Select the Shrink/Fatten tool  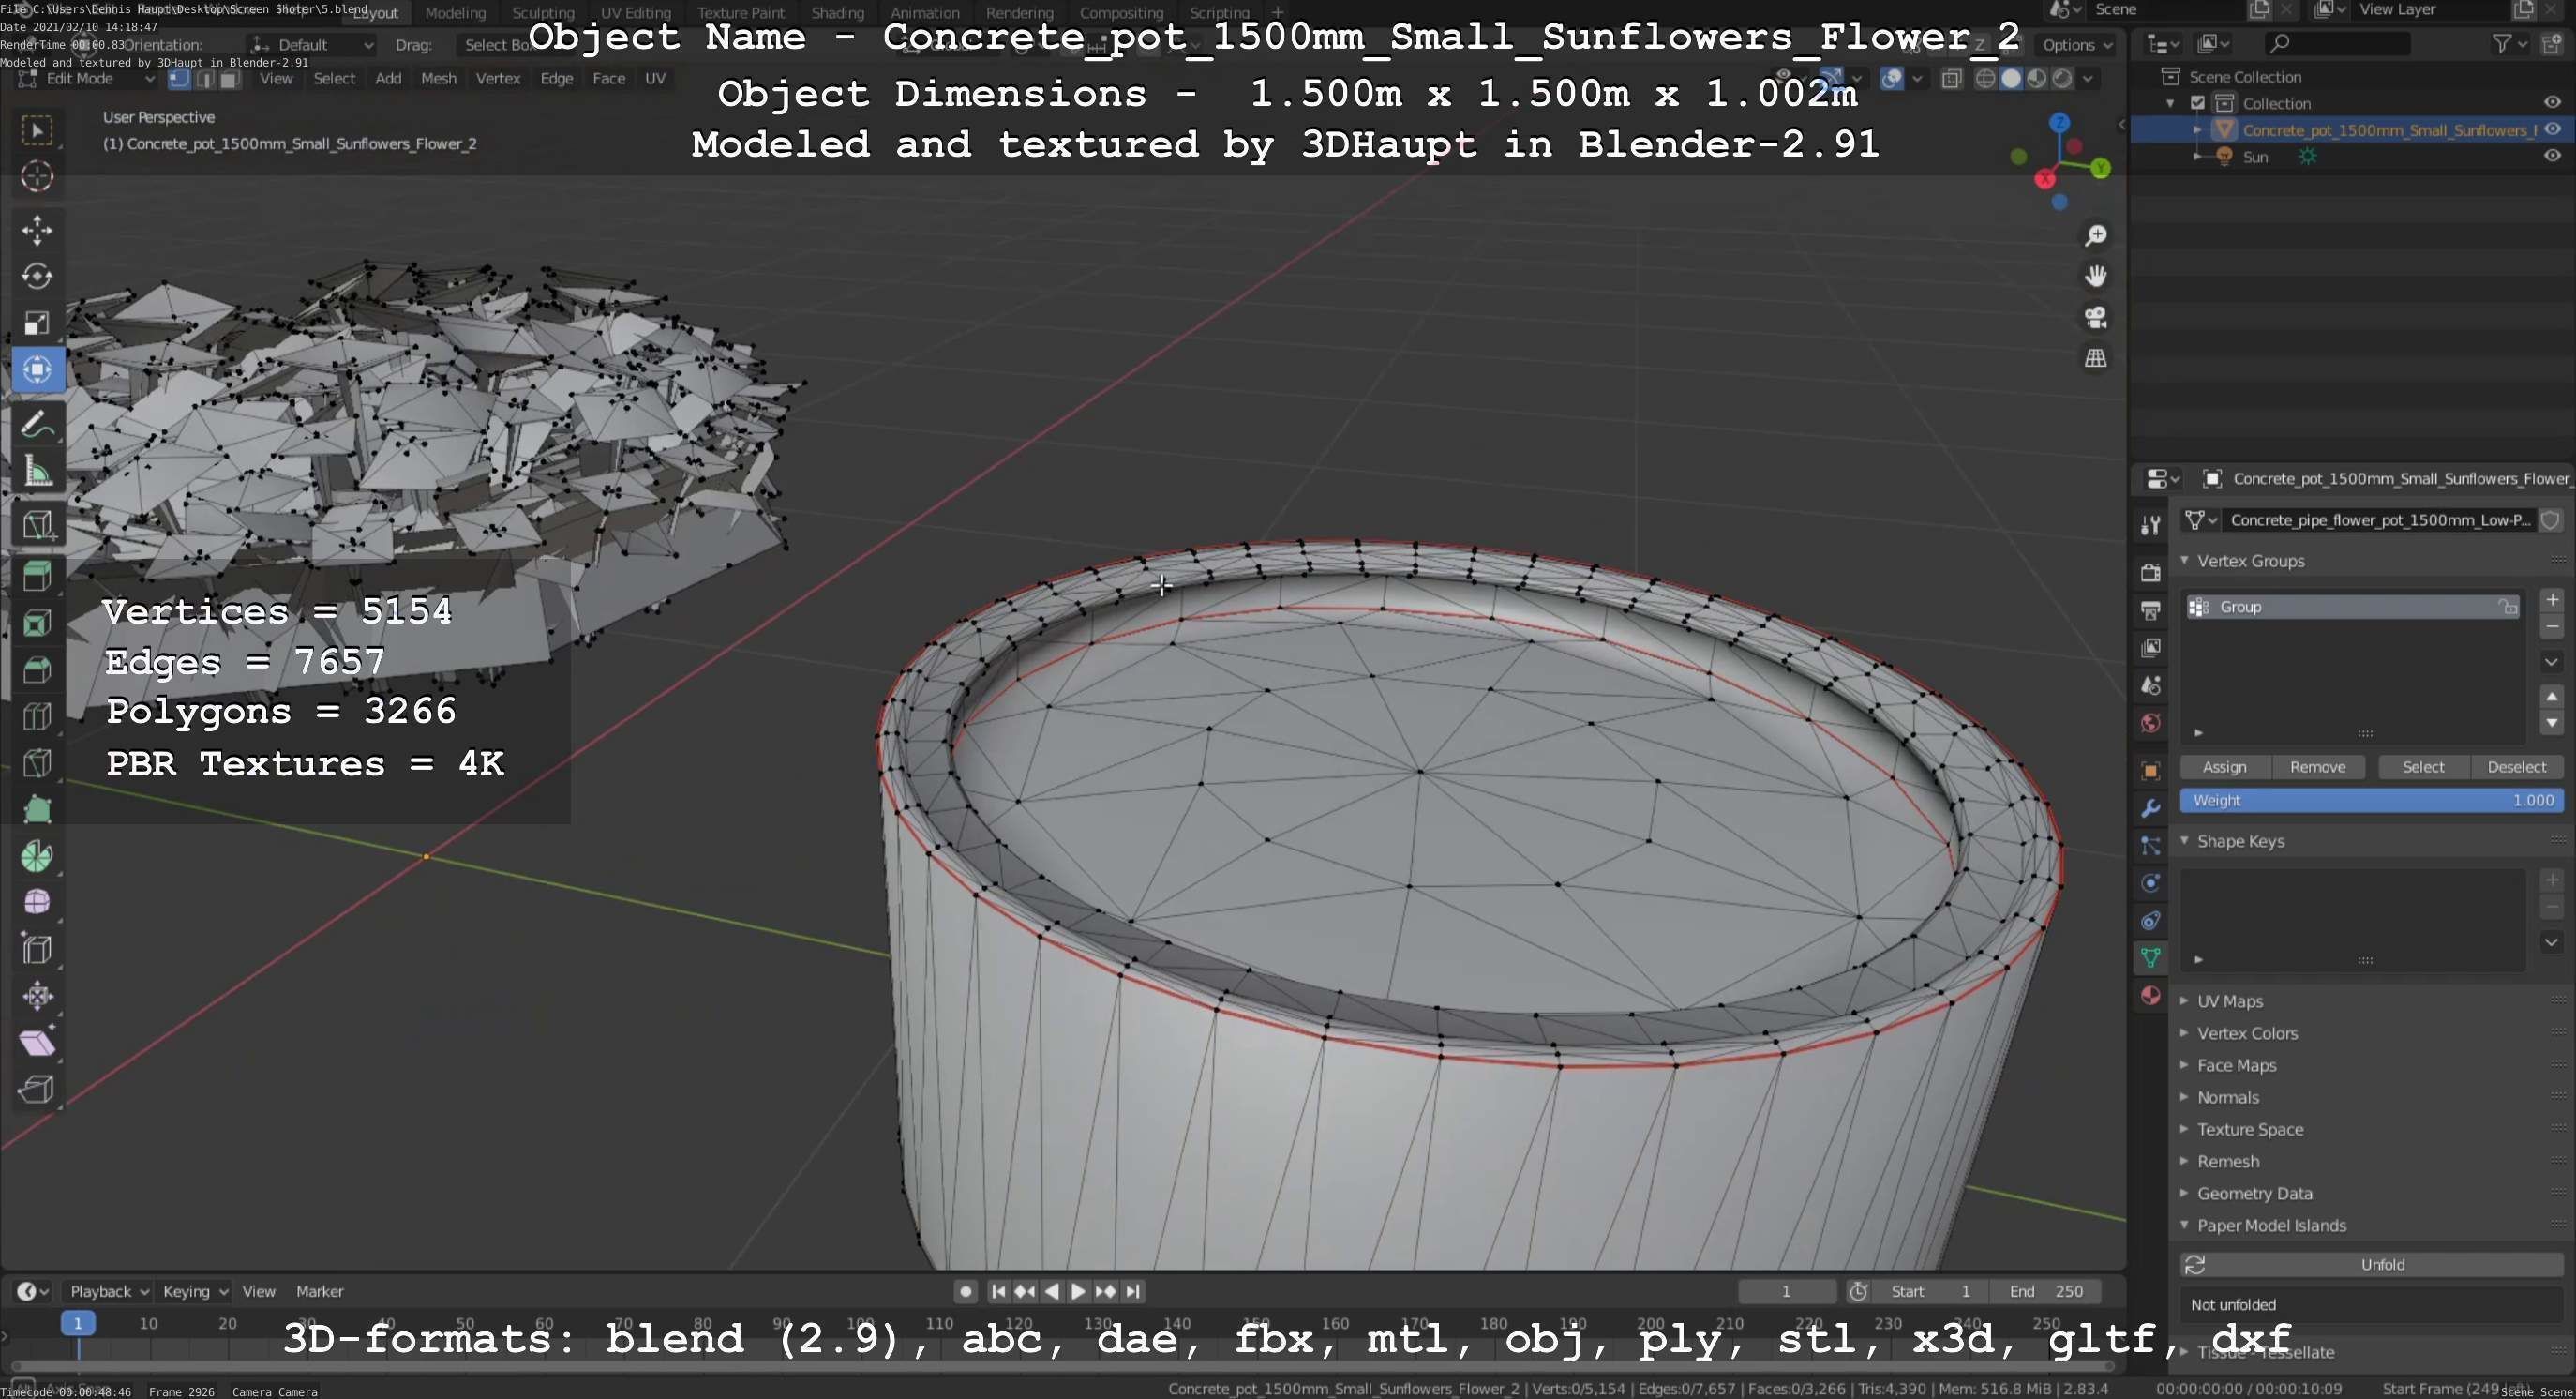(x=37, y=995)
